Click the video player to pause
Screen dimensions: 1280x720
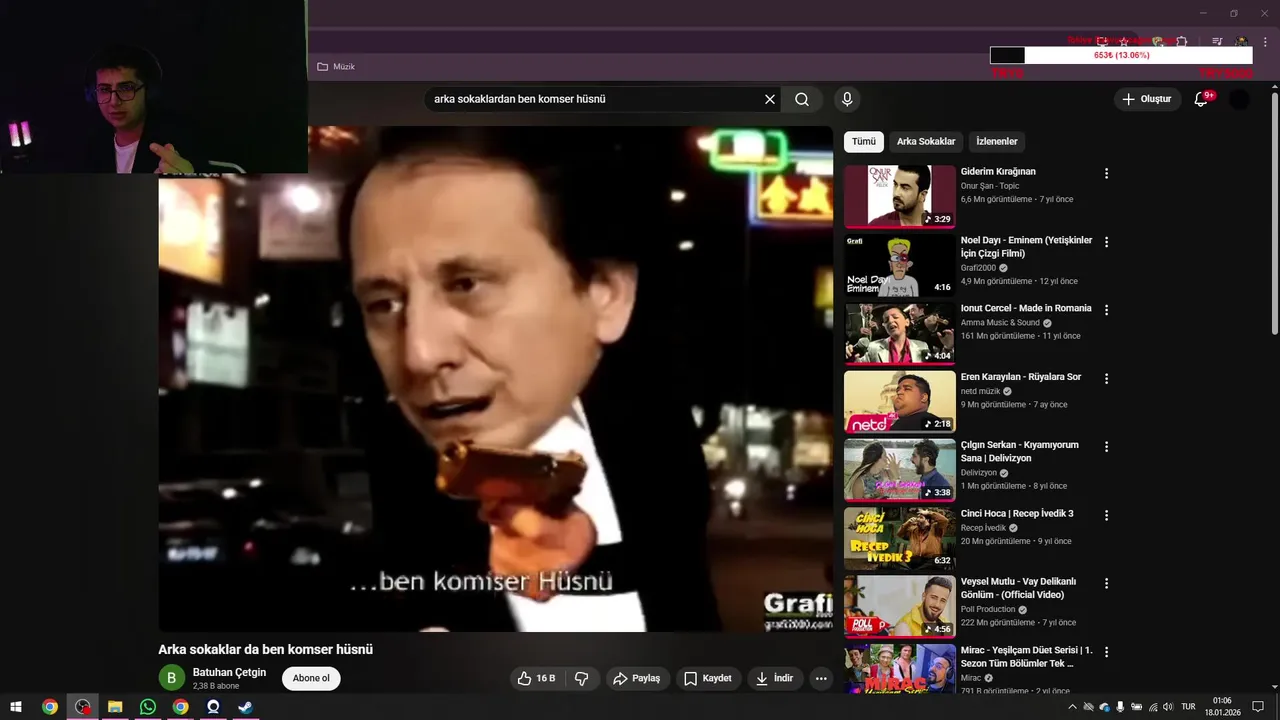[495, 378]
